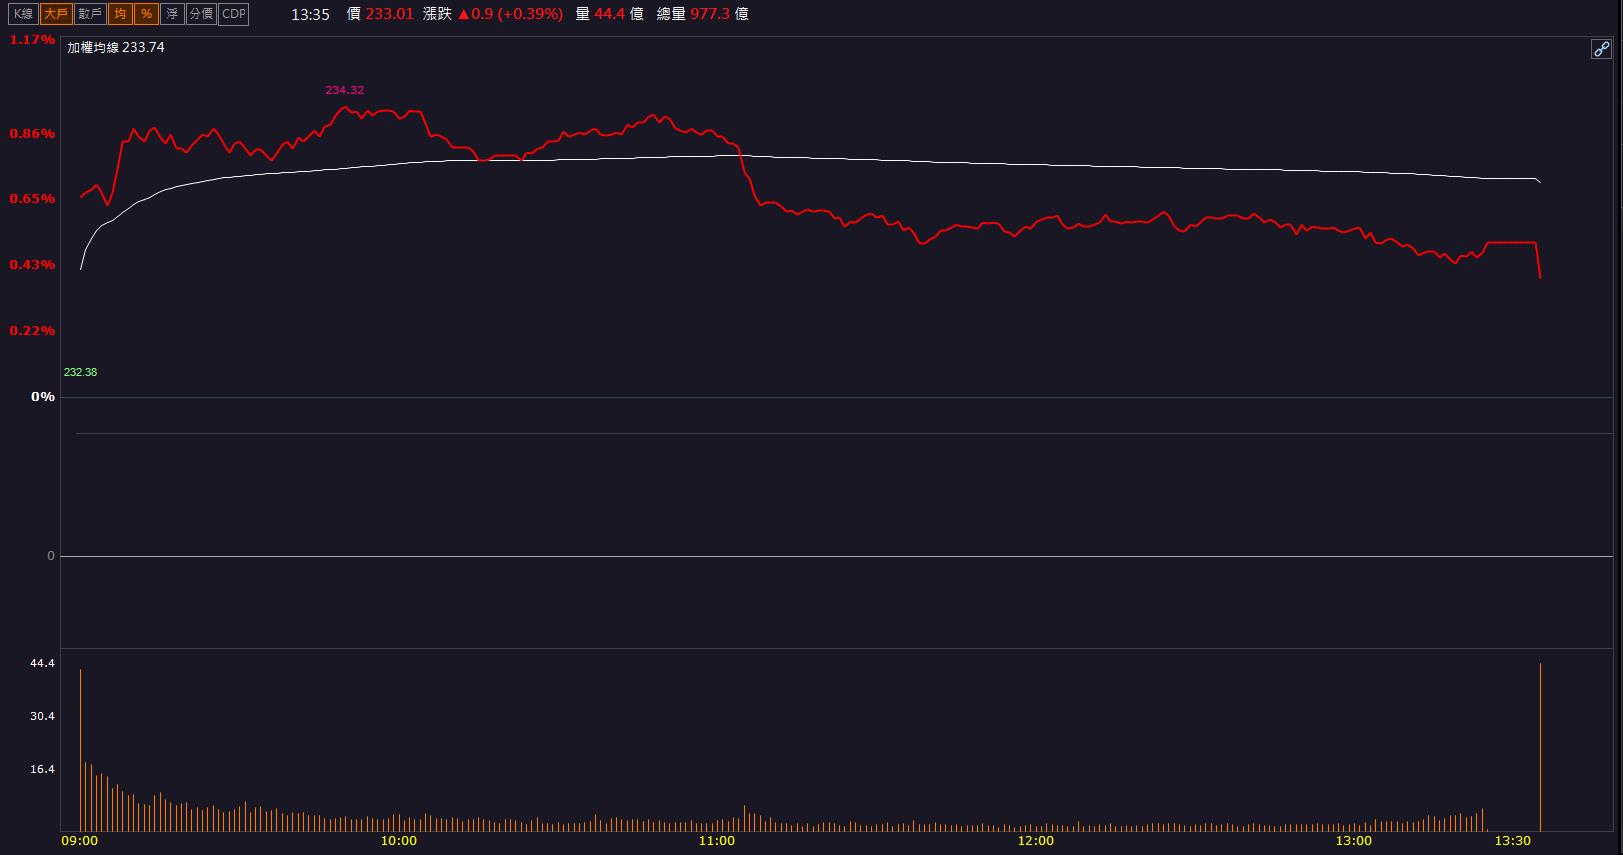This screenshot has width=1623, height=855.
Task: Click the chain-link icon on the chart
Action: pyautogui.click(x=1601, y=49)
